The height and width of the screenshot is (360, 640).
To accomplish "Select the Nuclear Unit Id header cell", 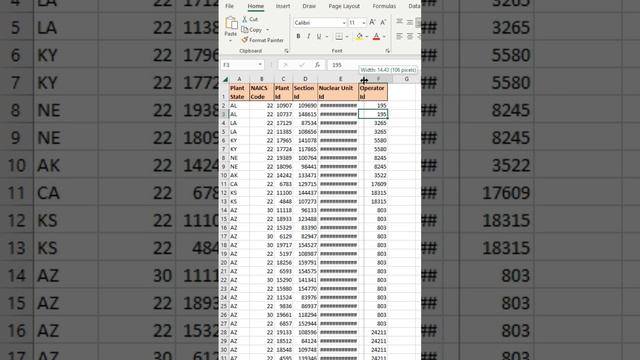I will pyautogui.click(x=338, y=92).
